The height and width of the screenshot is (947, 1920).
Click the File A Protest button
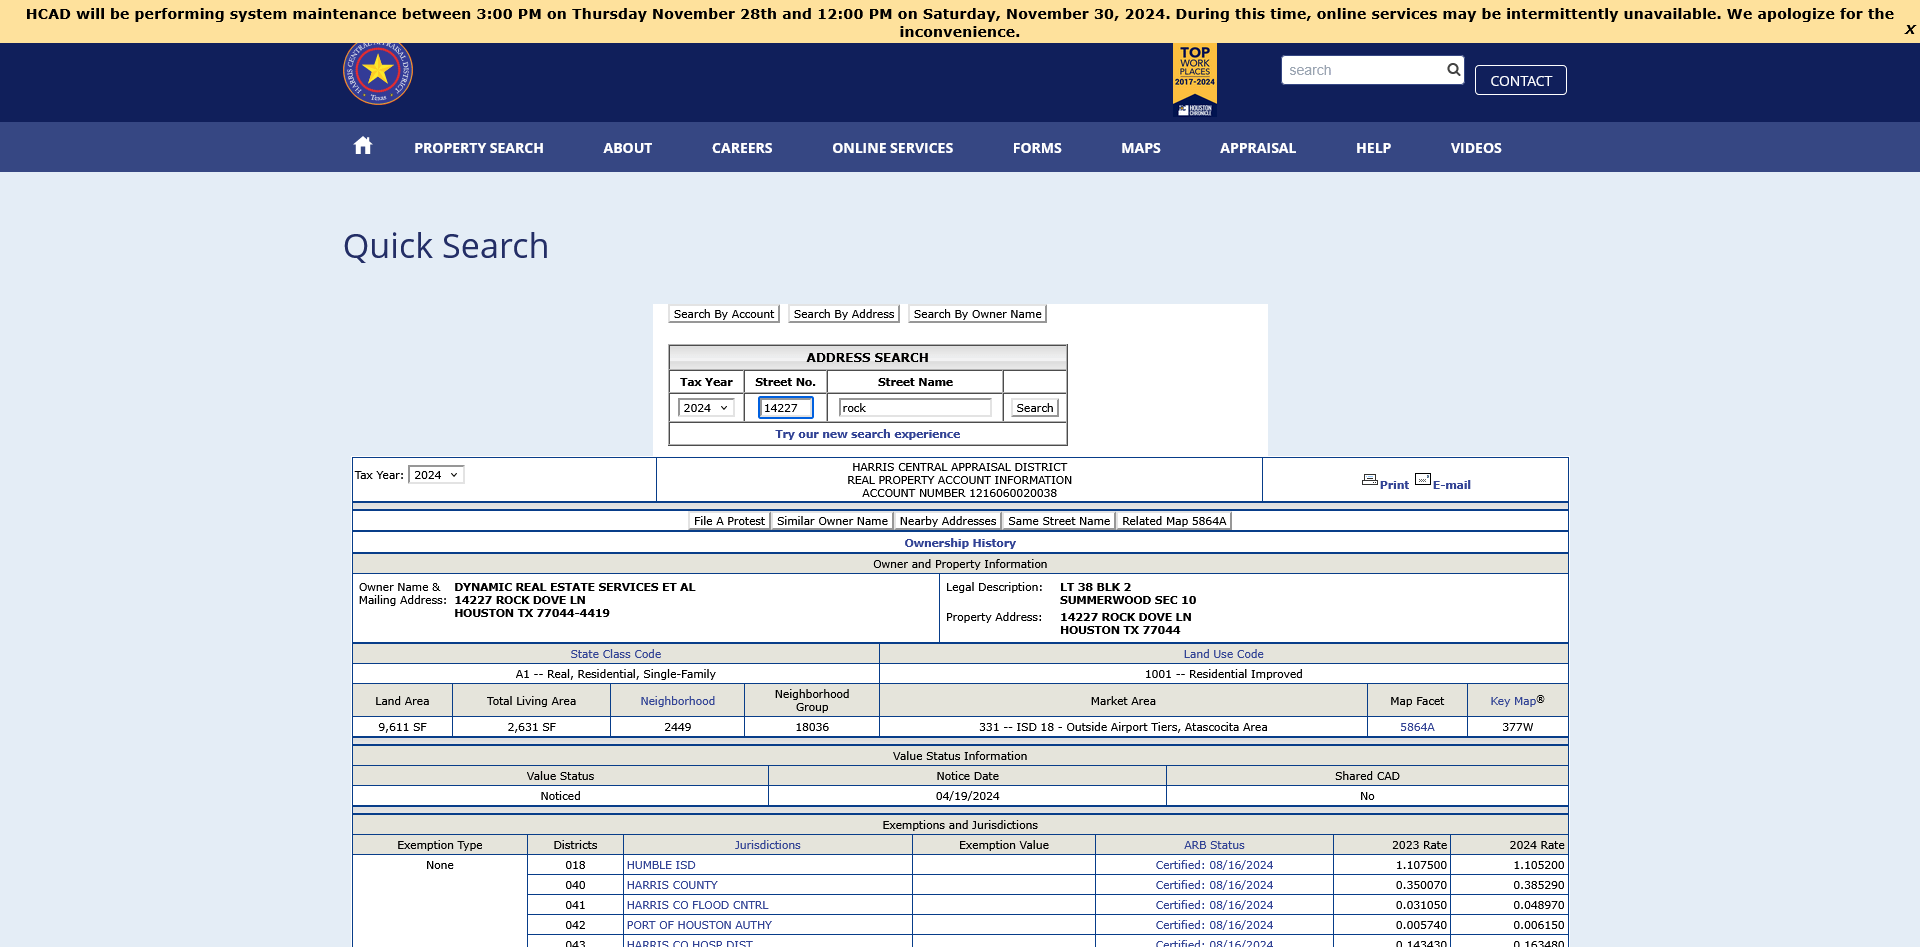point(729,521)
